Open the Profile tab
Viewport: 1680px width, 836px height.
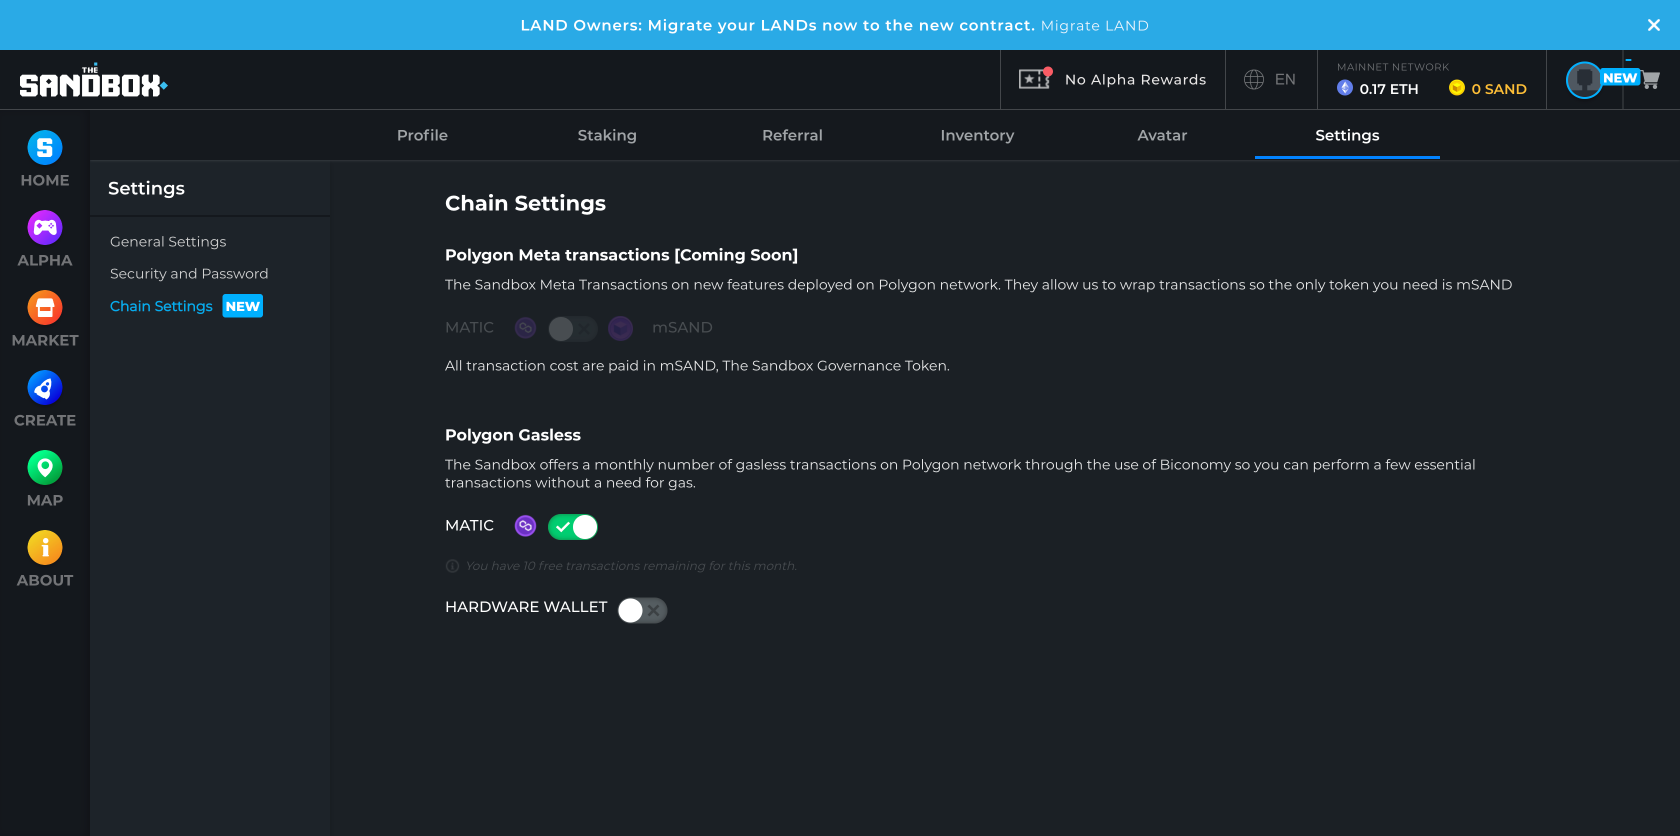pos(422,135)
